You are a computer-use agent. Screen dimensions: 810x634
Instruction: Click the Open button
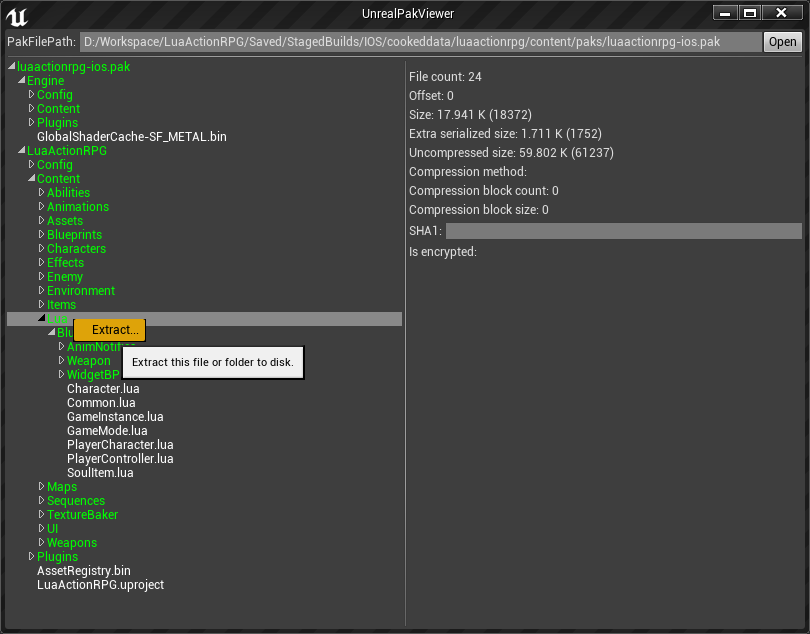coord(782,42)
